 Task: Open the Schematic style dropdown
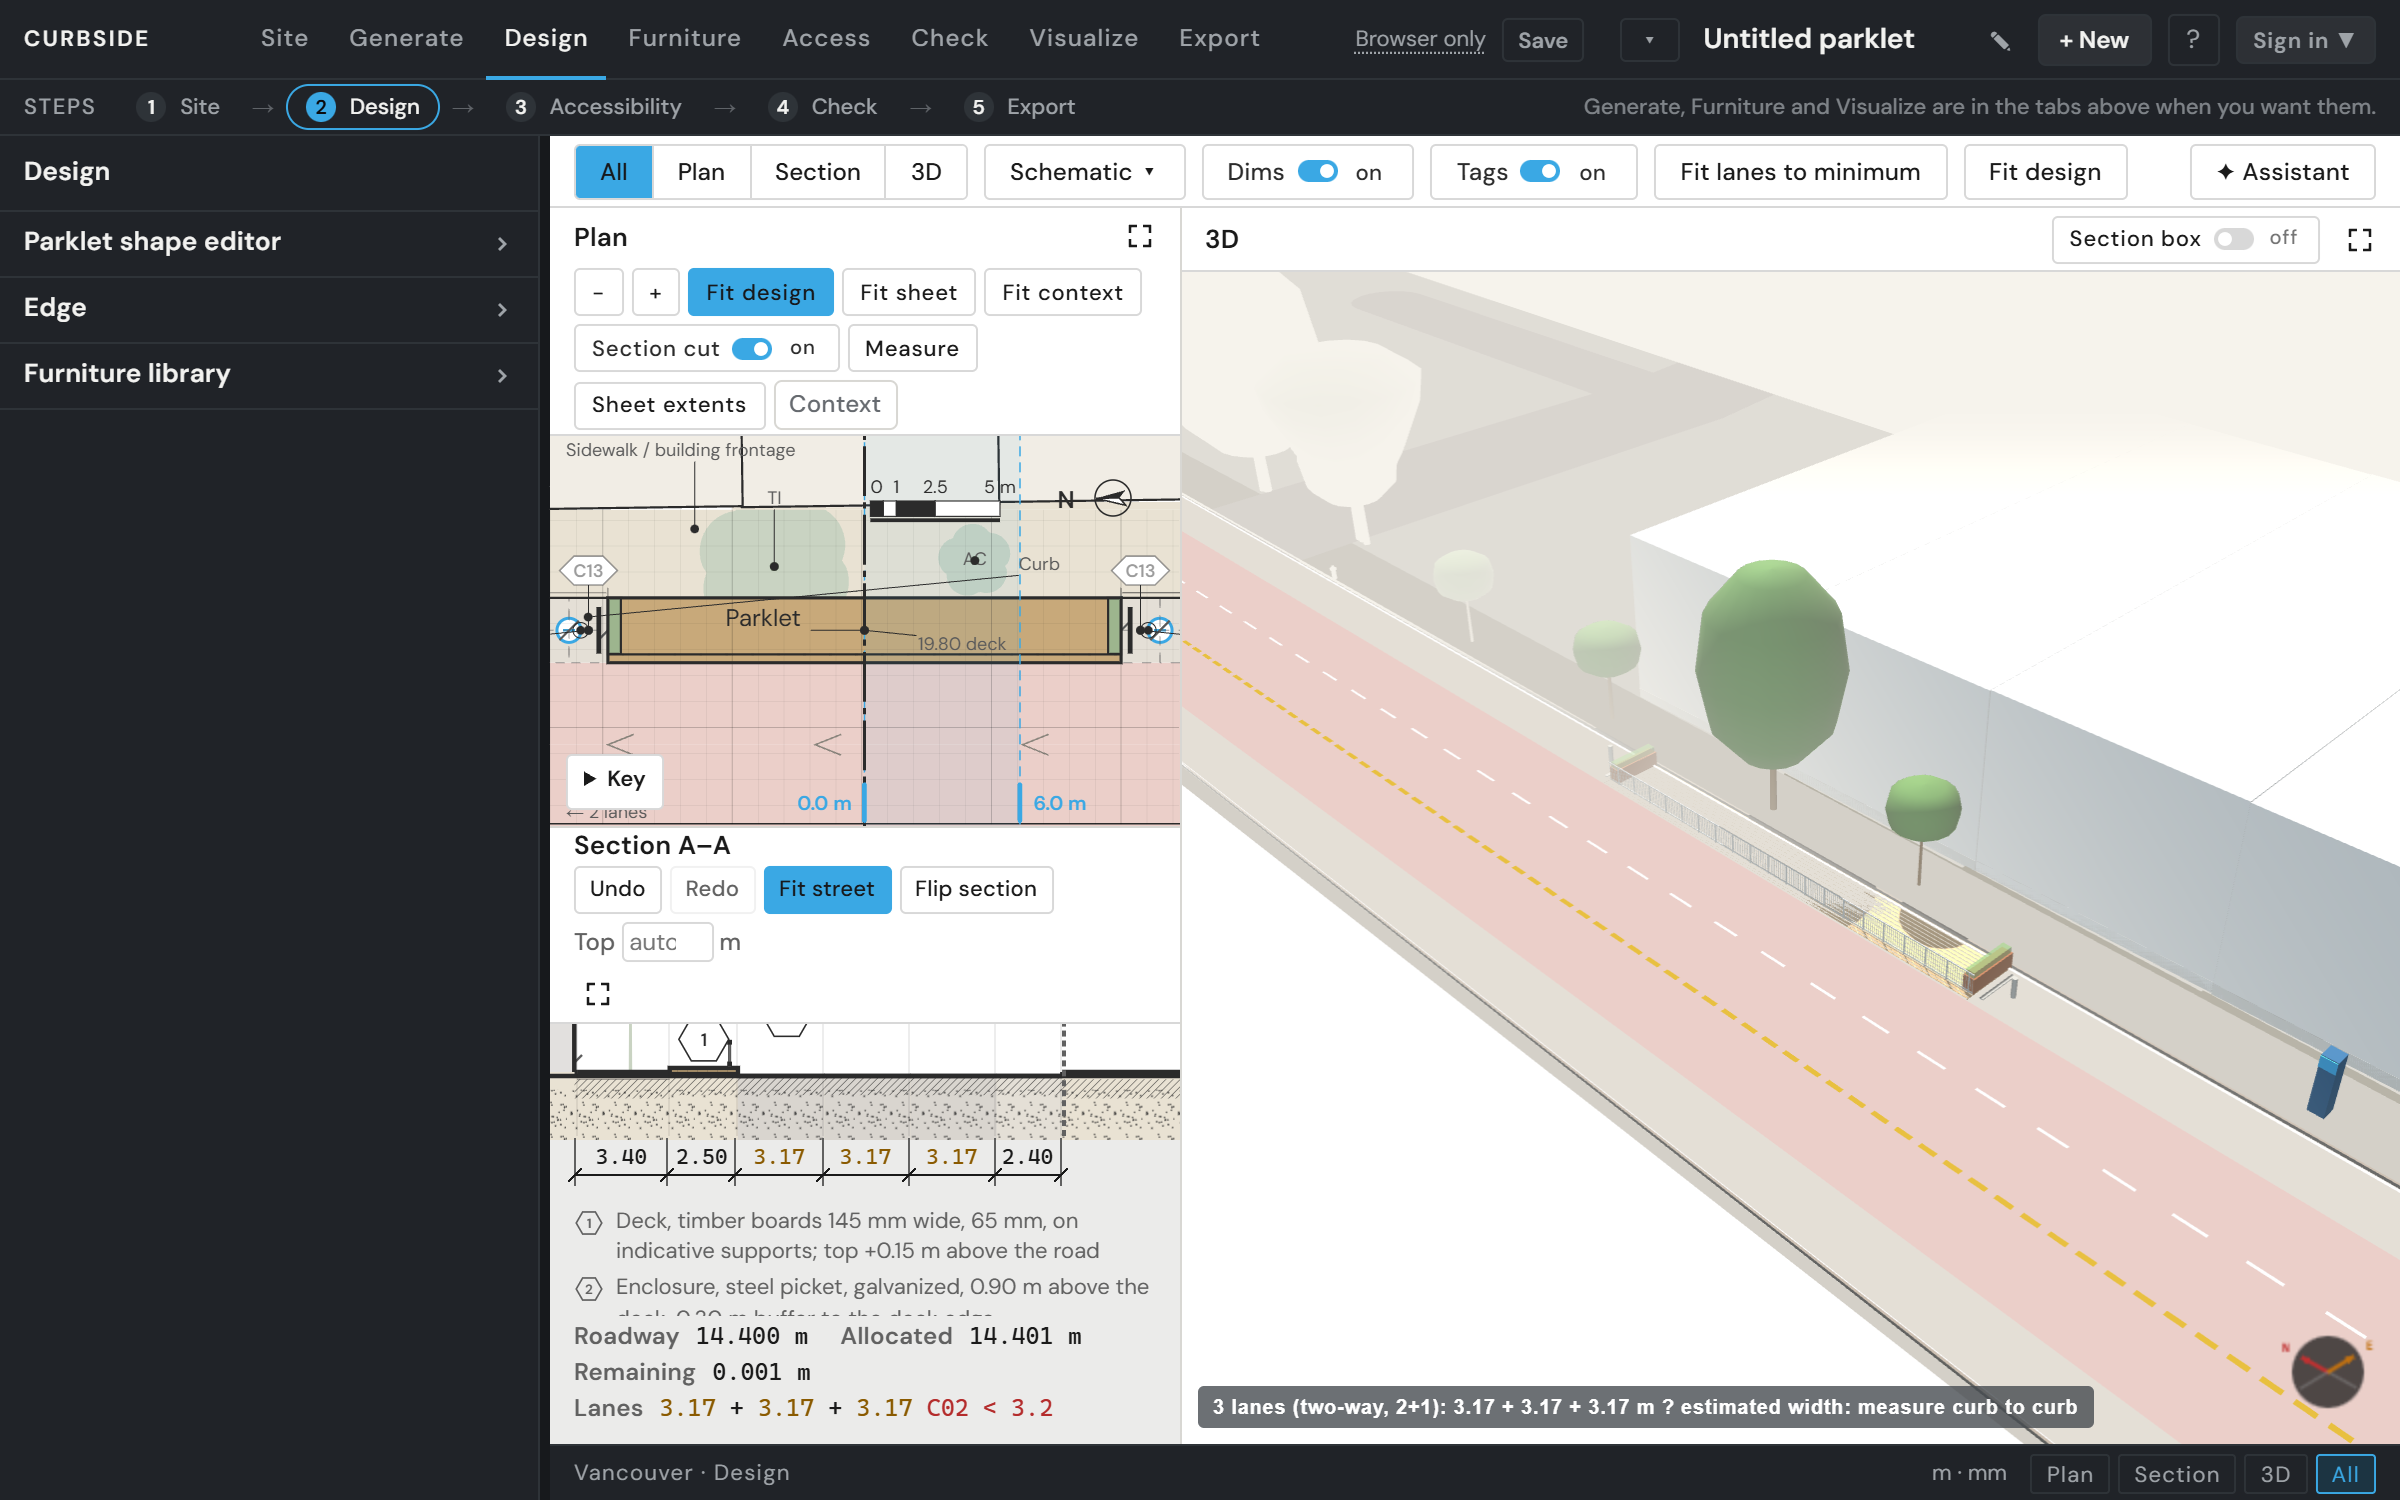[1084, 172]
